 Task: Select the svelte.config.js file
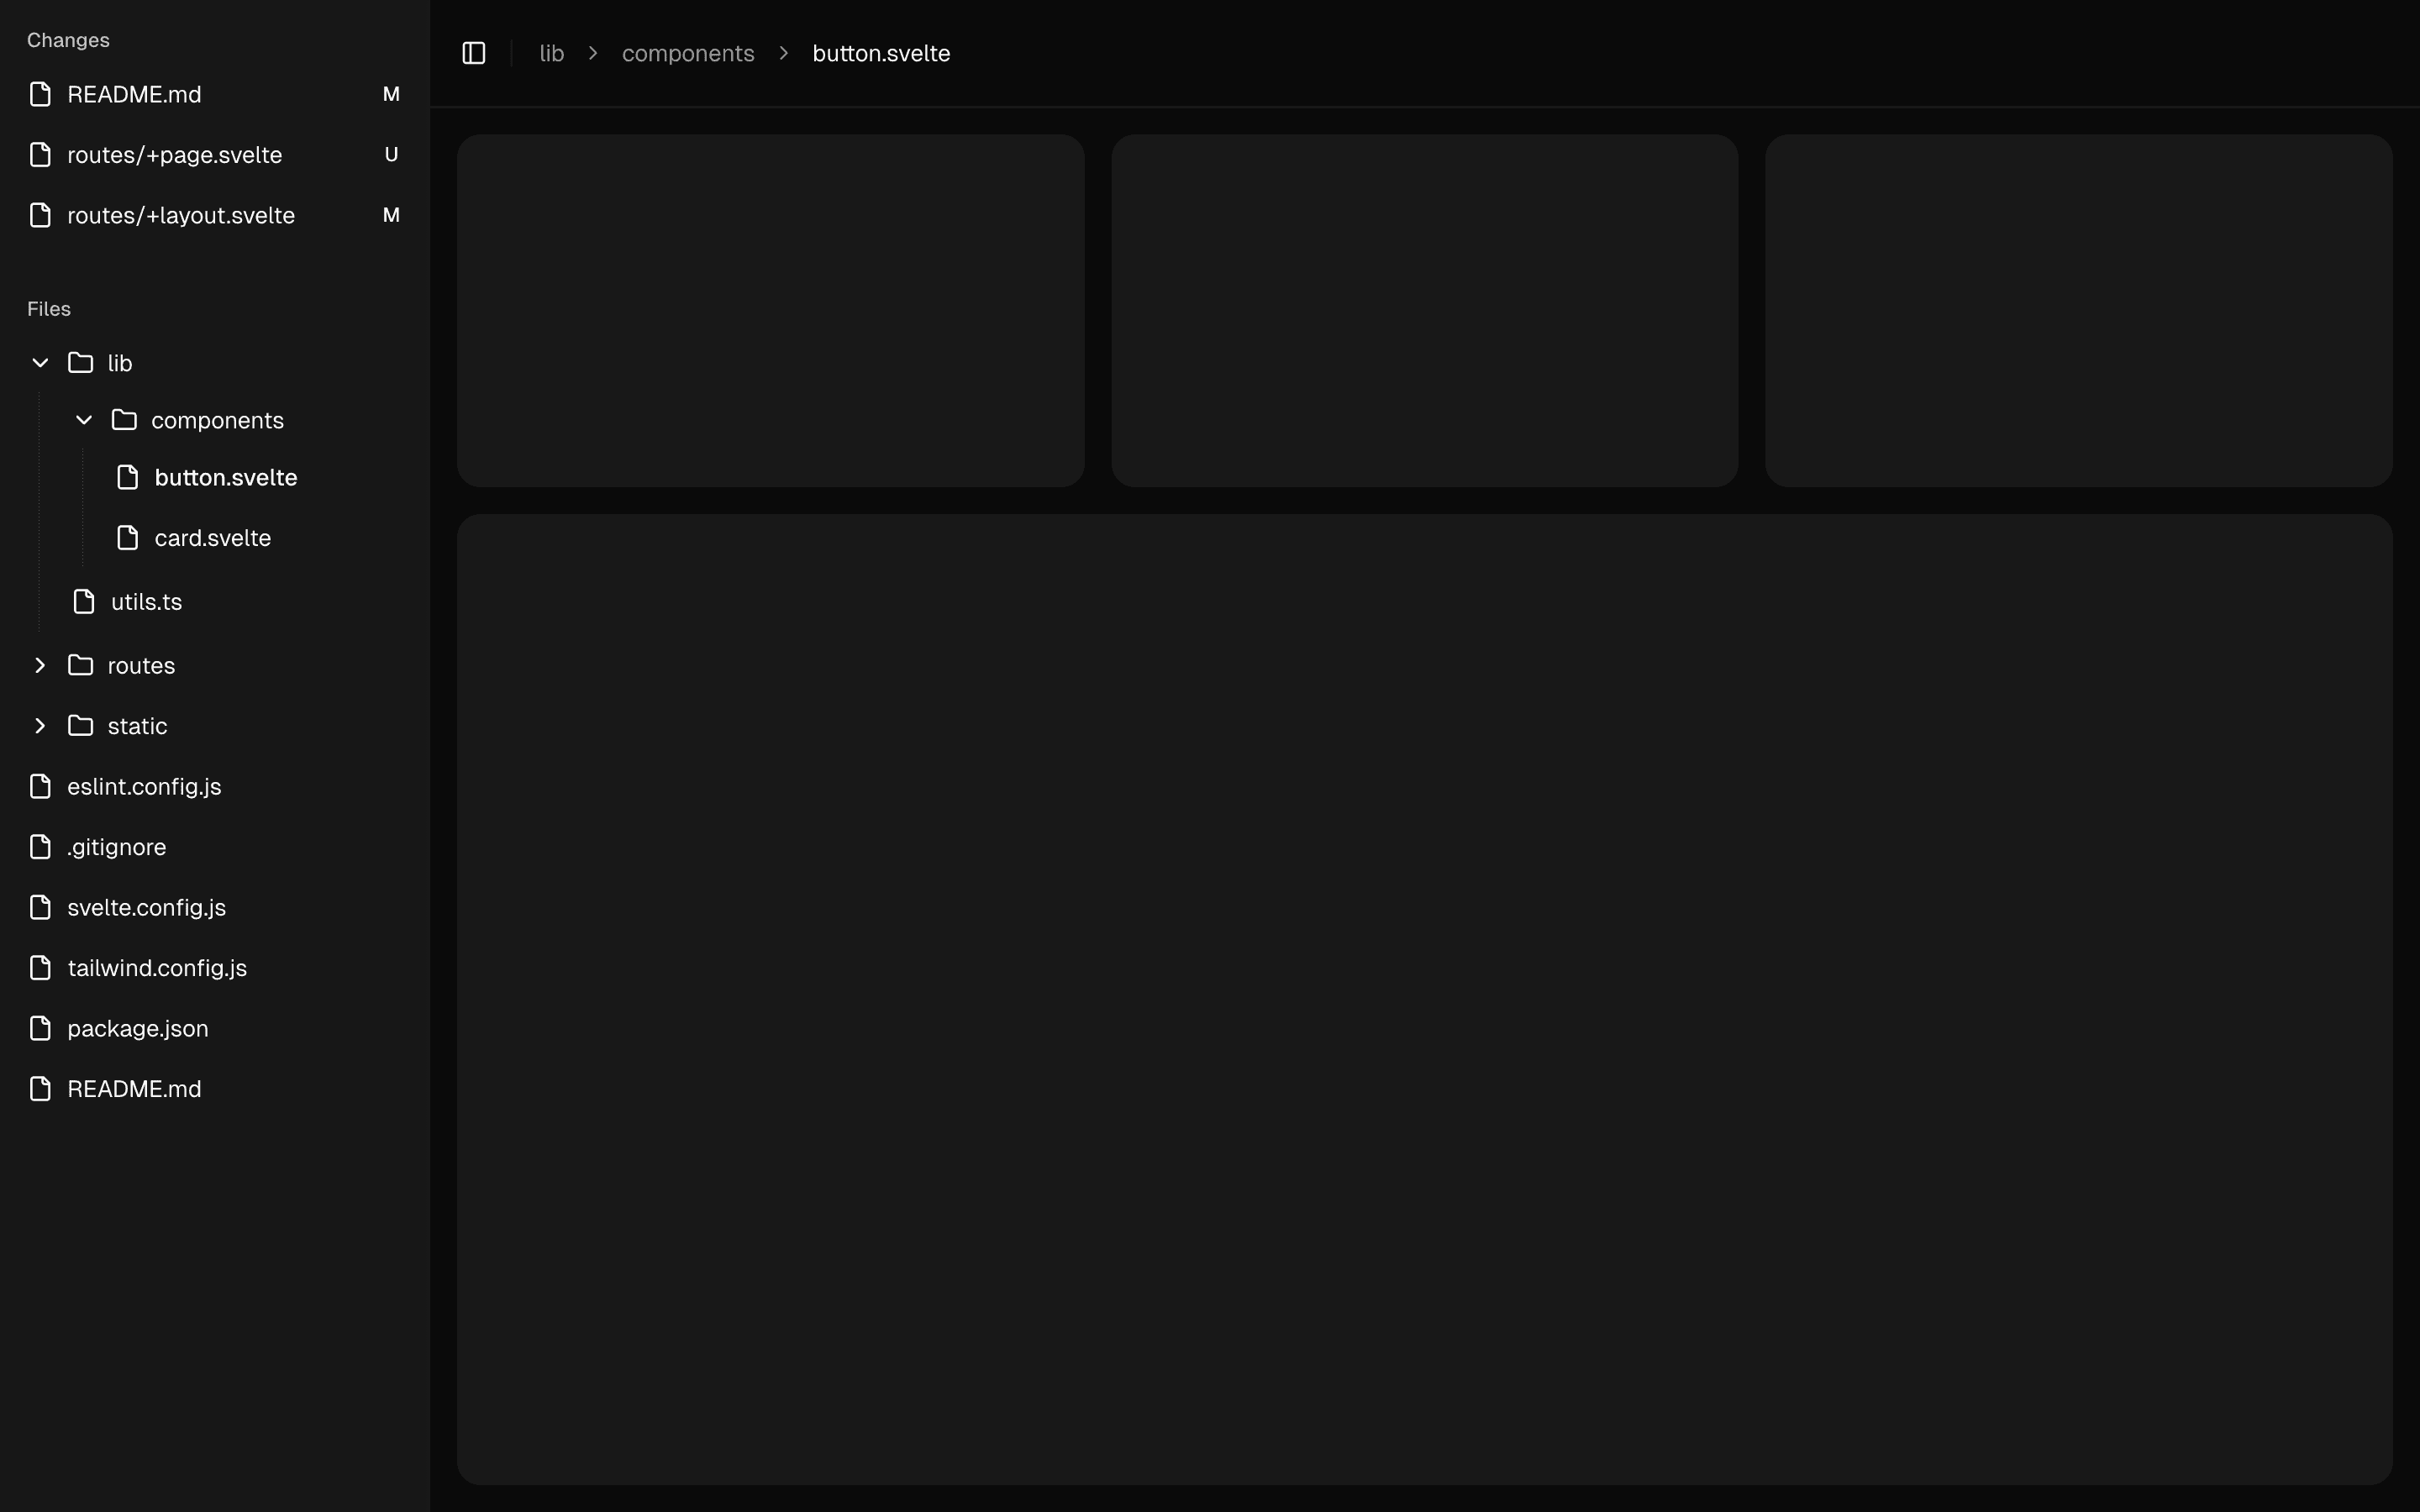(146, 908)
